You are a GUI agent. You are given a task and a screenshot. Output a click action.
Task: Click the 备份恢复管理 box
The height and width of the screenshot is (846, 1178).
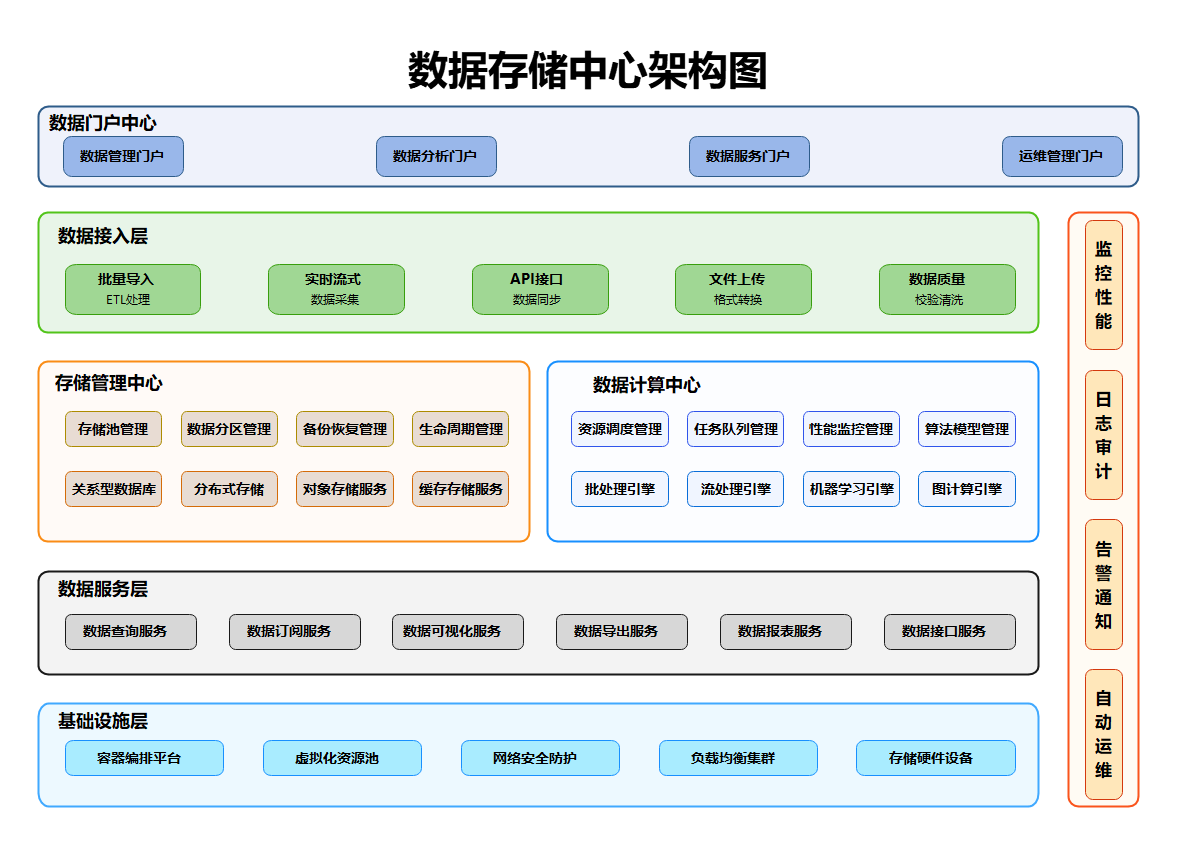pos(345,429)
